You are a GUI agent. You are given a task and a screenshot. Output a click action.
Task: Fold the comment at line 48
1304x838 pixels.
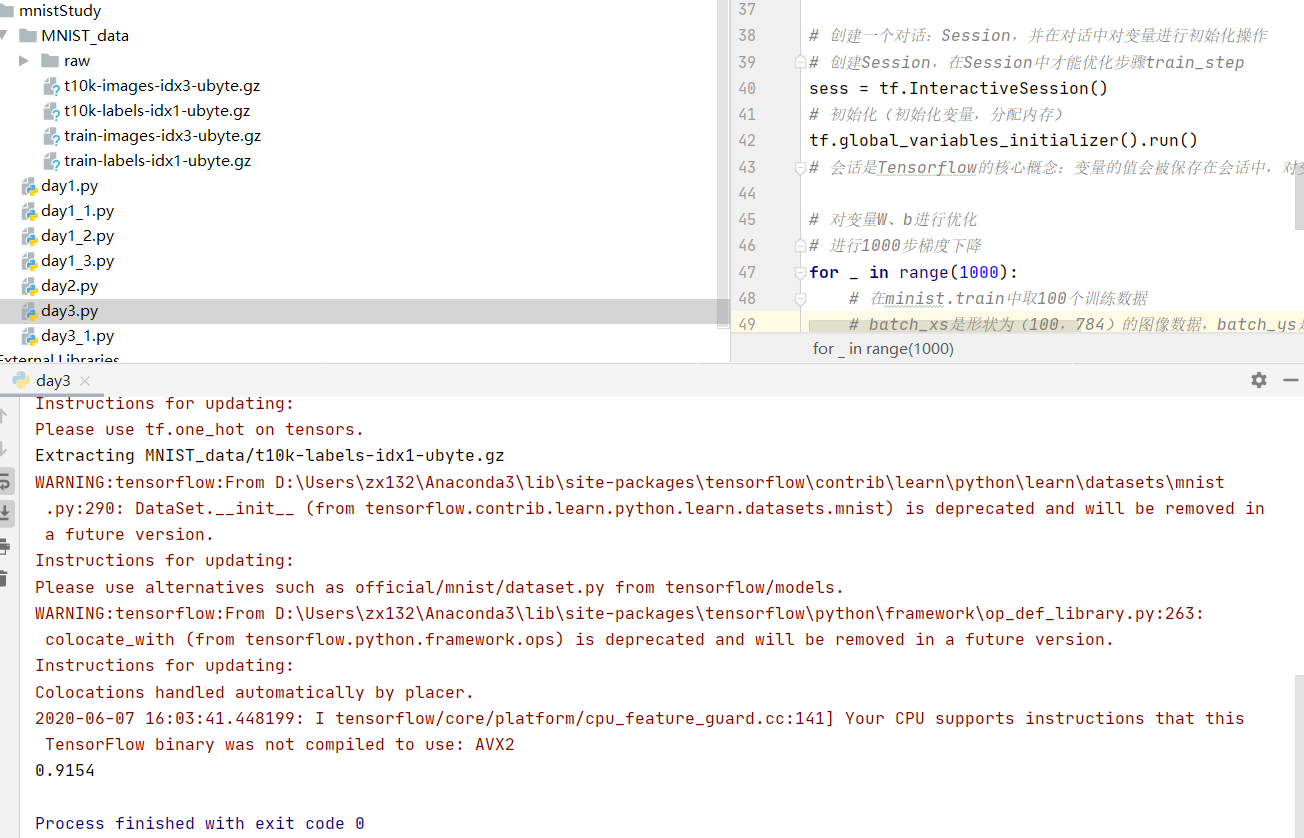coord(799,298)
